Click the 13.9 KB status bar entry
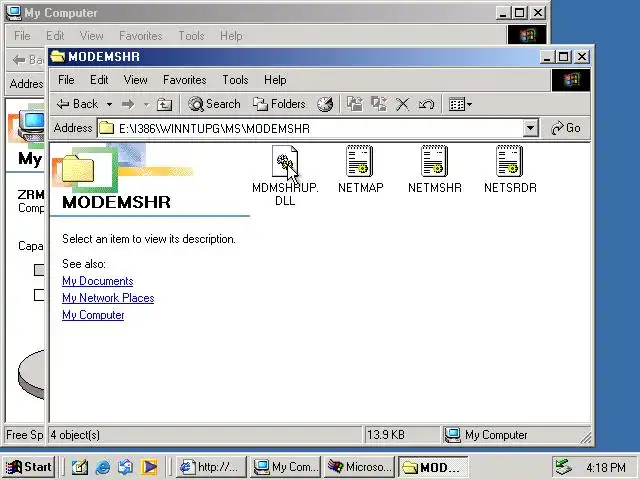 (386, 435)
